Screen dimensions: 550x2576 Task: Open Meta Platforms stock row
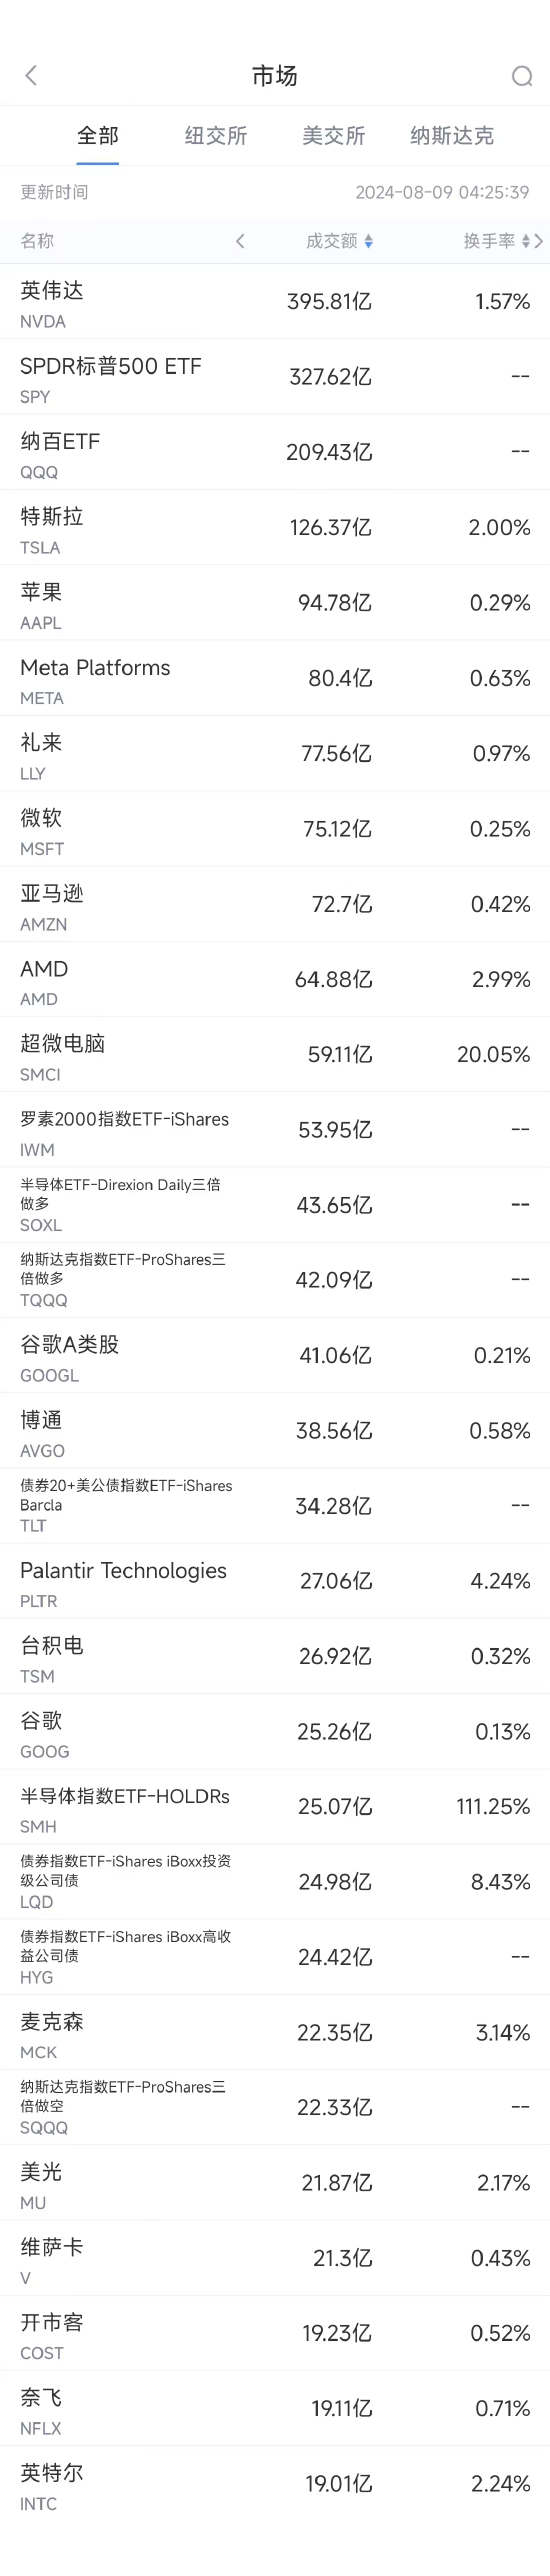click(x=275, y=678)
